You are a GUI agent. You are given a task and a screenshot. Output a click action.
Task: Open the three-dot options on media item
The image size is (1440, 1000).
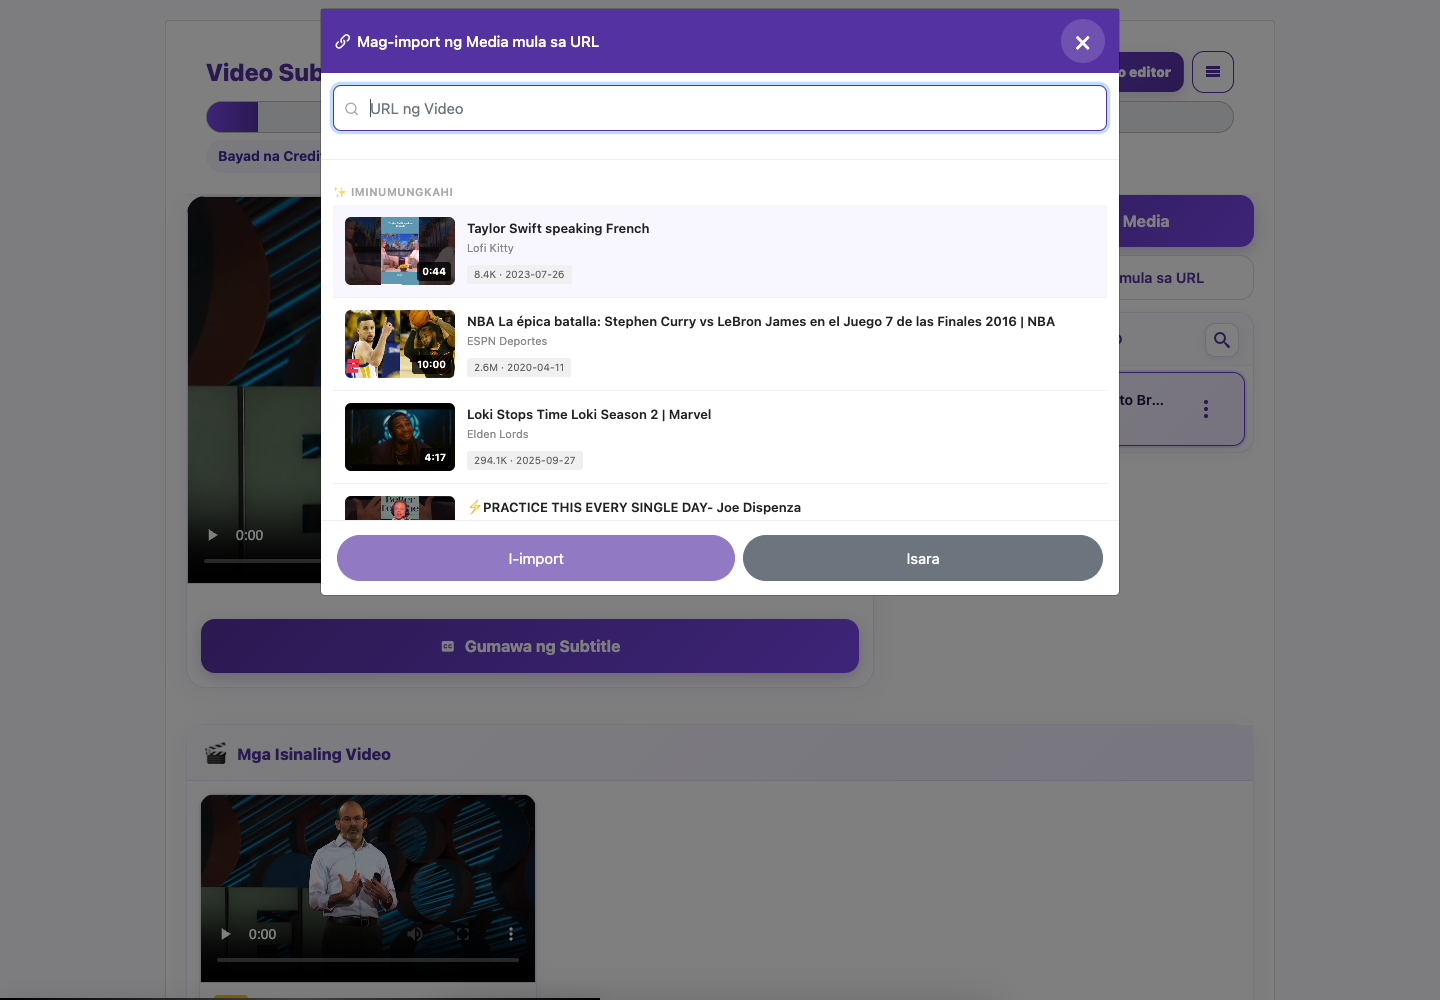click(x=1206, y=409)
